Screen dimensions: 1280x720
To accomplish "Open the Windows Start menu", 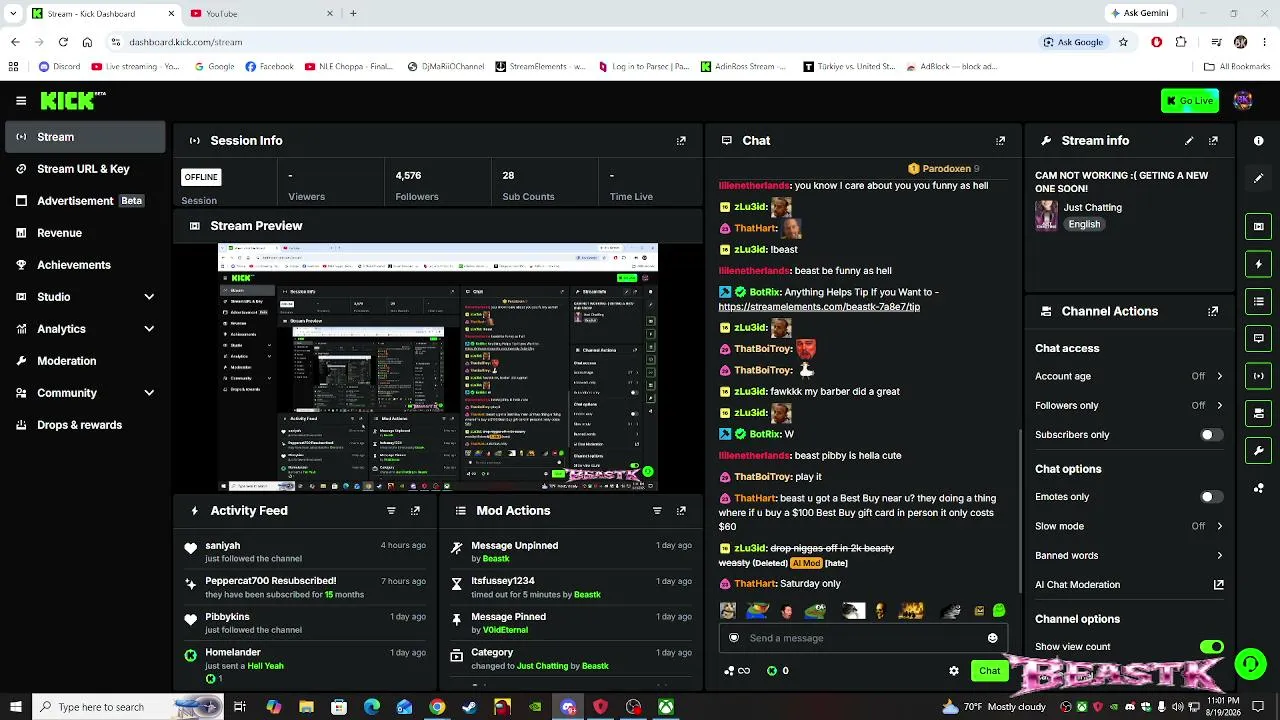I will 15,707.
